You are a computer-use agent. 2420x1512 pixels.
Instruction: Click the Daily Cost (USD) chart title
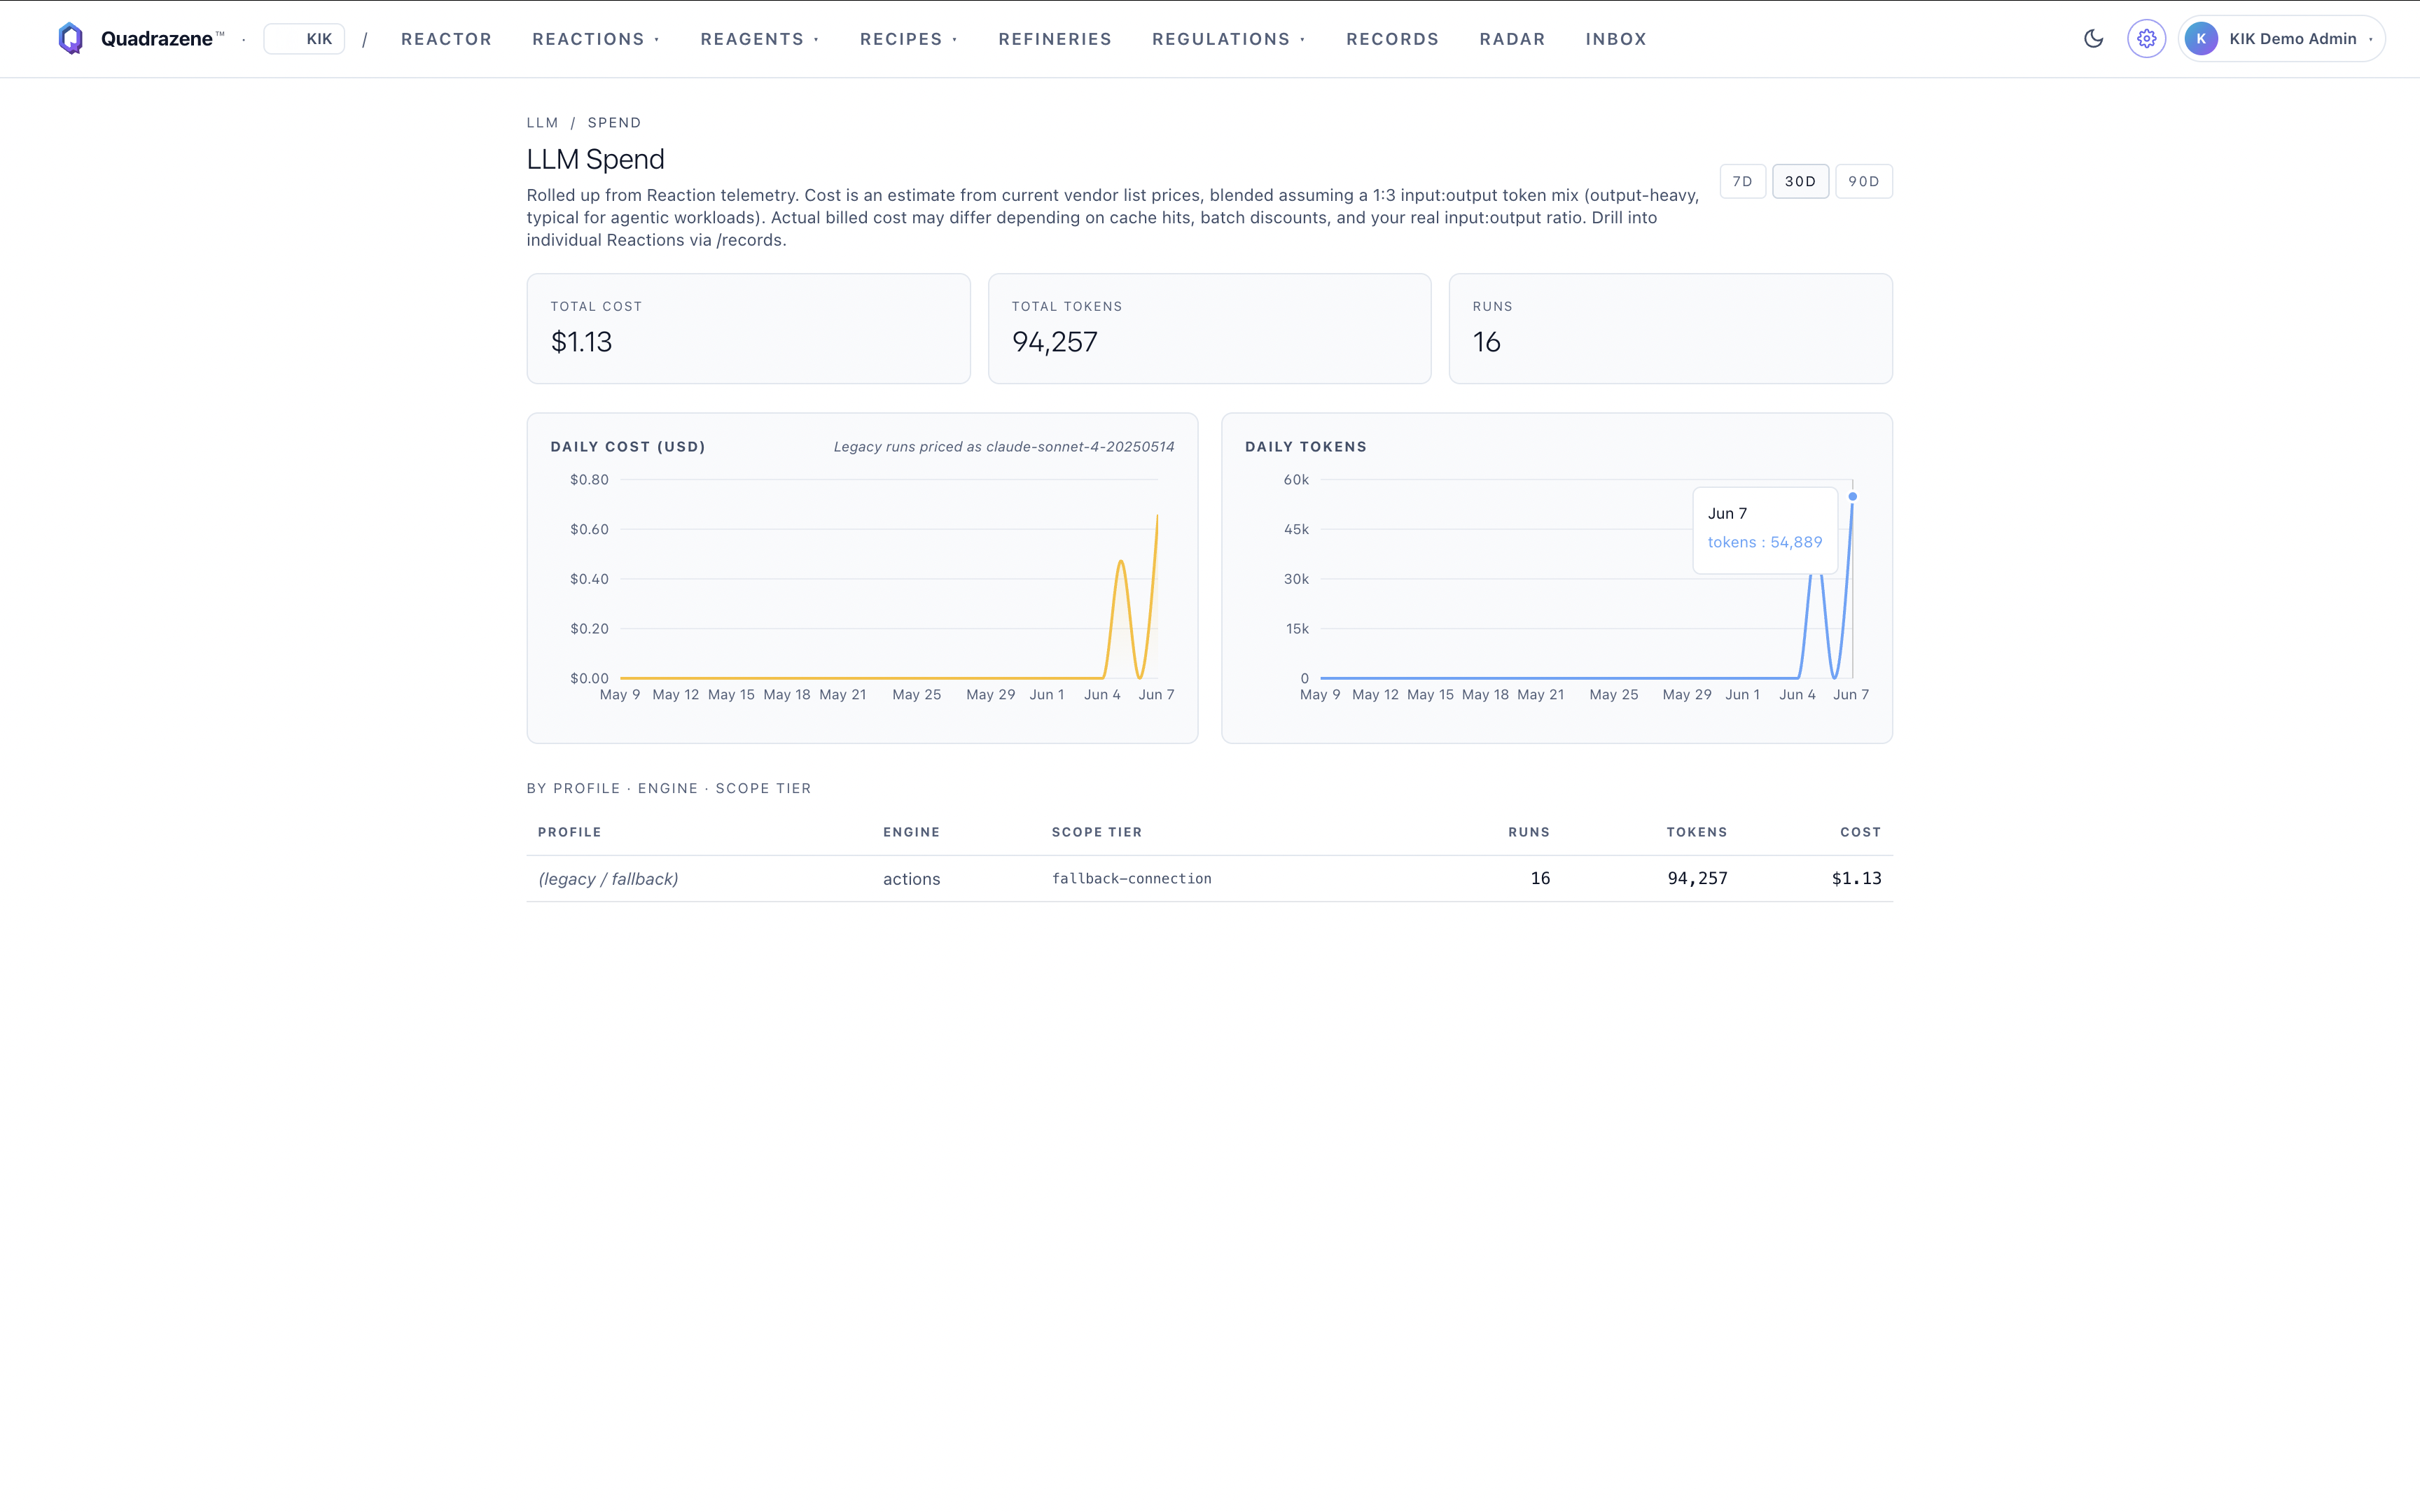pyautogui.click(x=628, y=447)
